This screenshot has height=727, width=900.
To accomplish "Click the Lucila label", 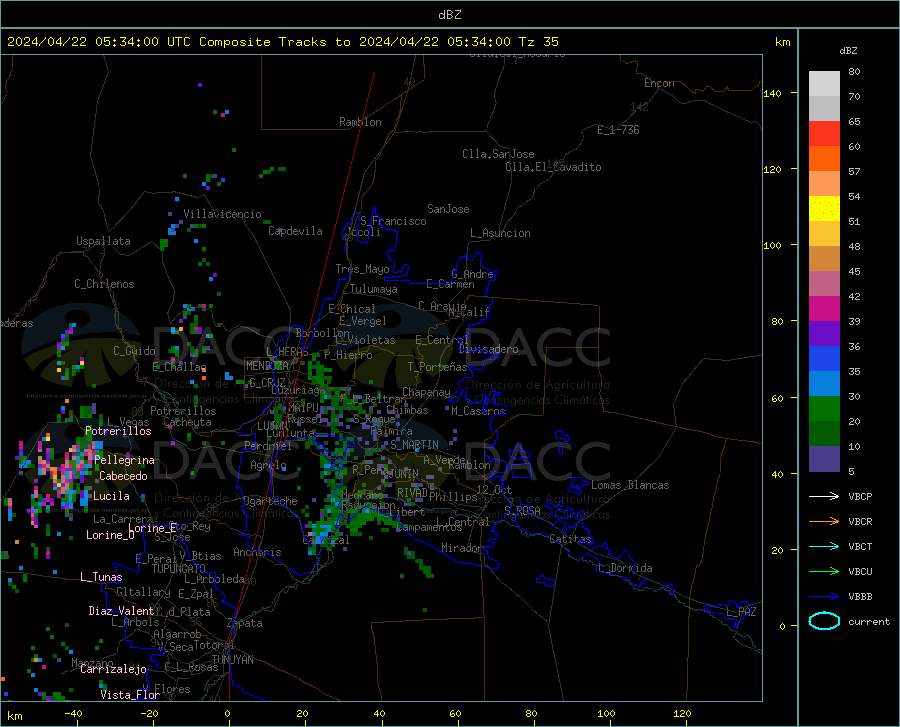I will tap(111, 496).
